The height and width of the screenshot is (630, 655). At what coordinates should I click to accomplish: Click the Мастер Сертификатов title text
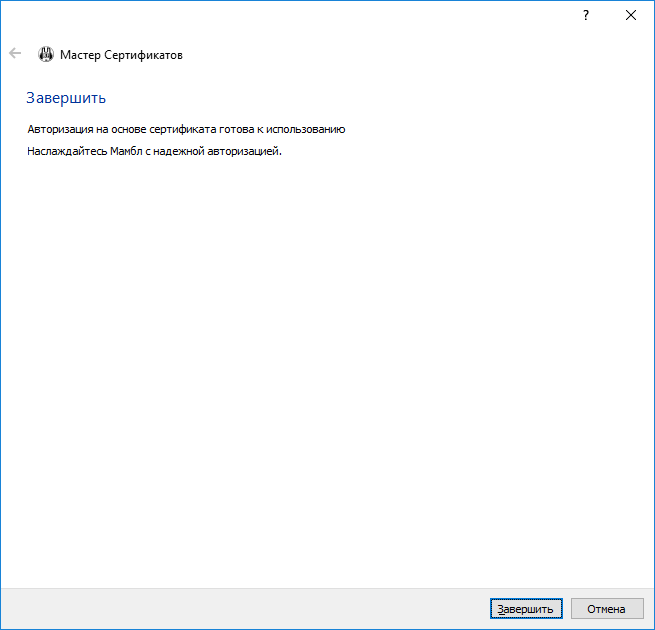pyautogui.click(x=121, y=55)
